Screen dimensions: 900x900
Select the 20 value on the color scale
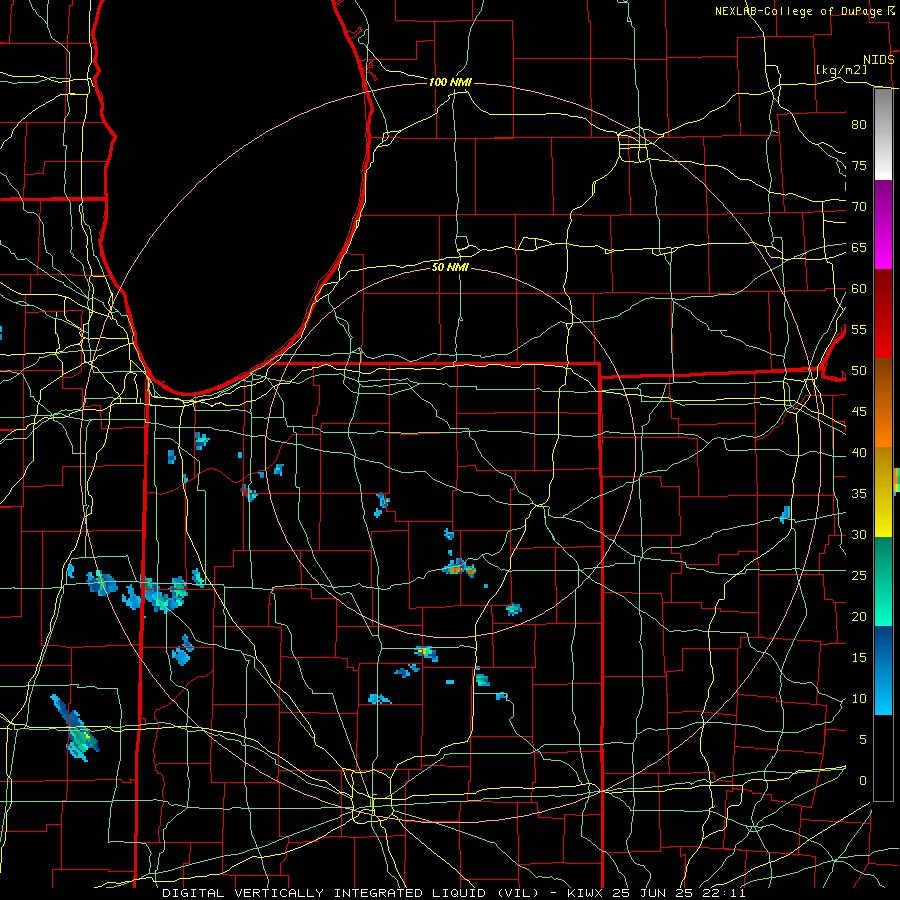click(x=859, y=616)
